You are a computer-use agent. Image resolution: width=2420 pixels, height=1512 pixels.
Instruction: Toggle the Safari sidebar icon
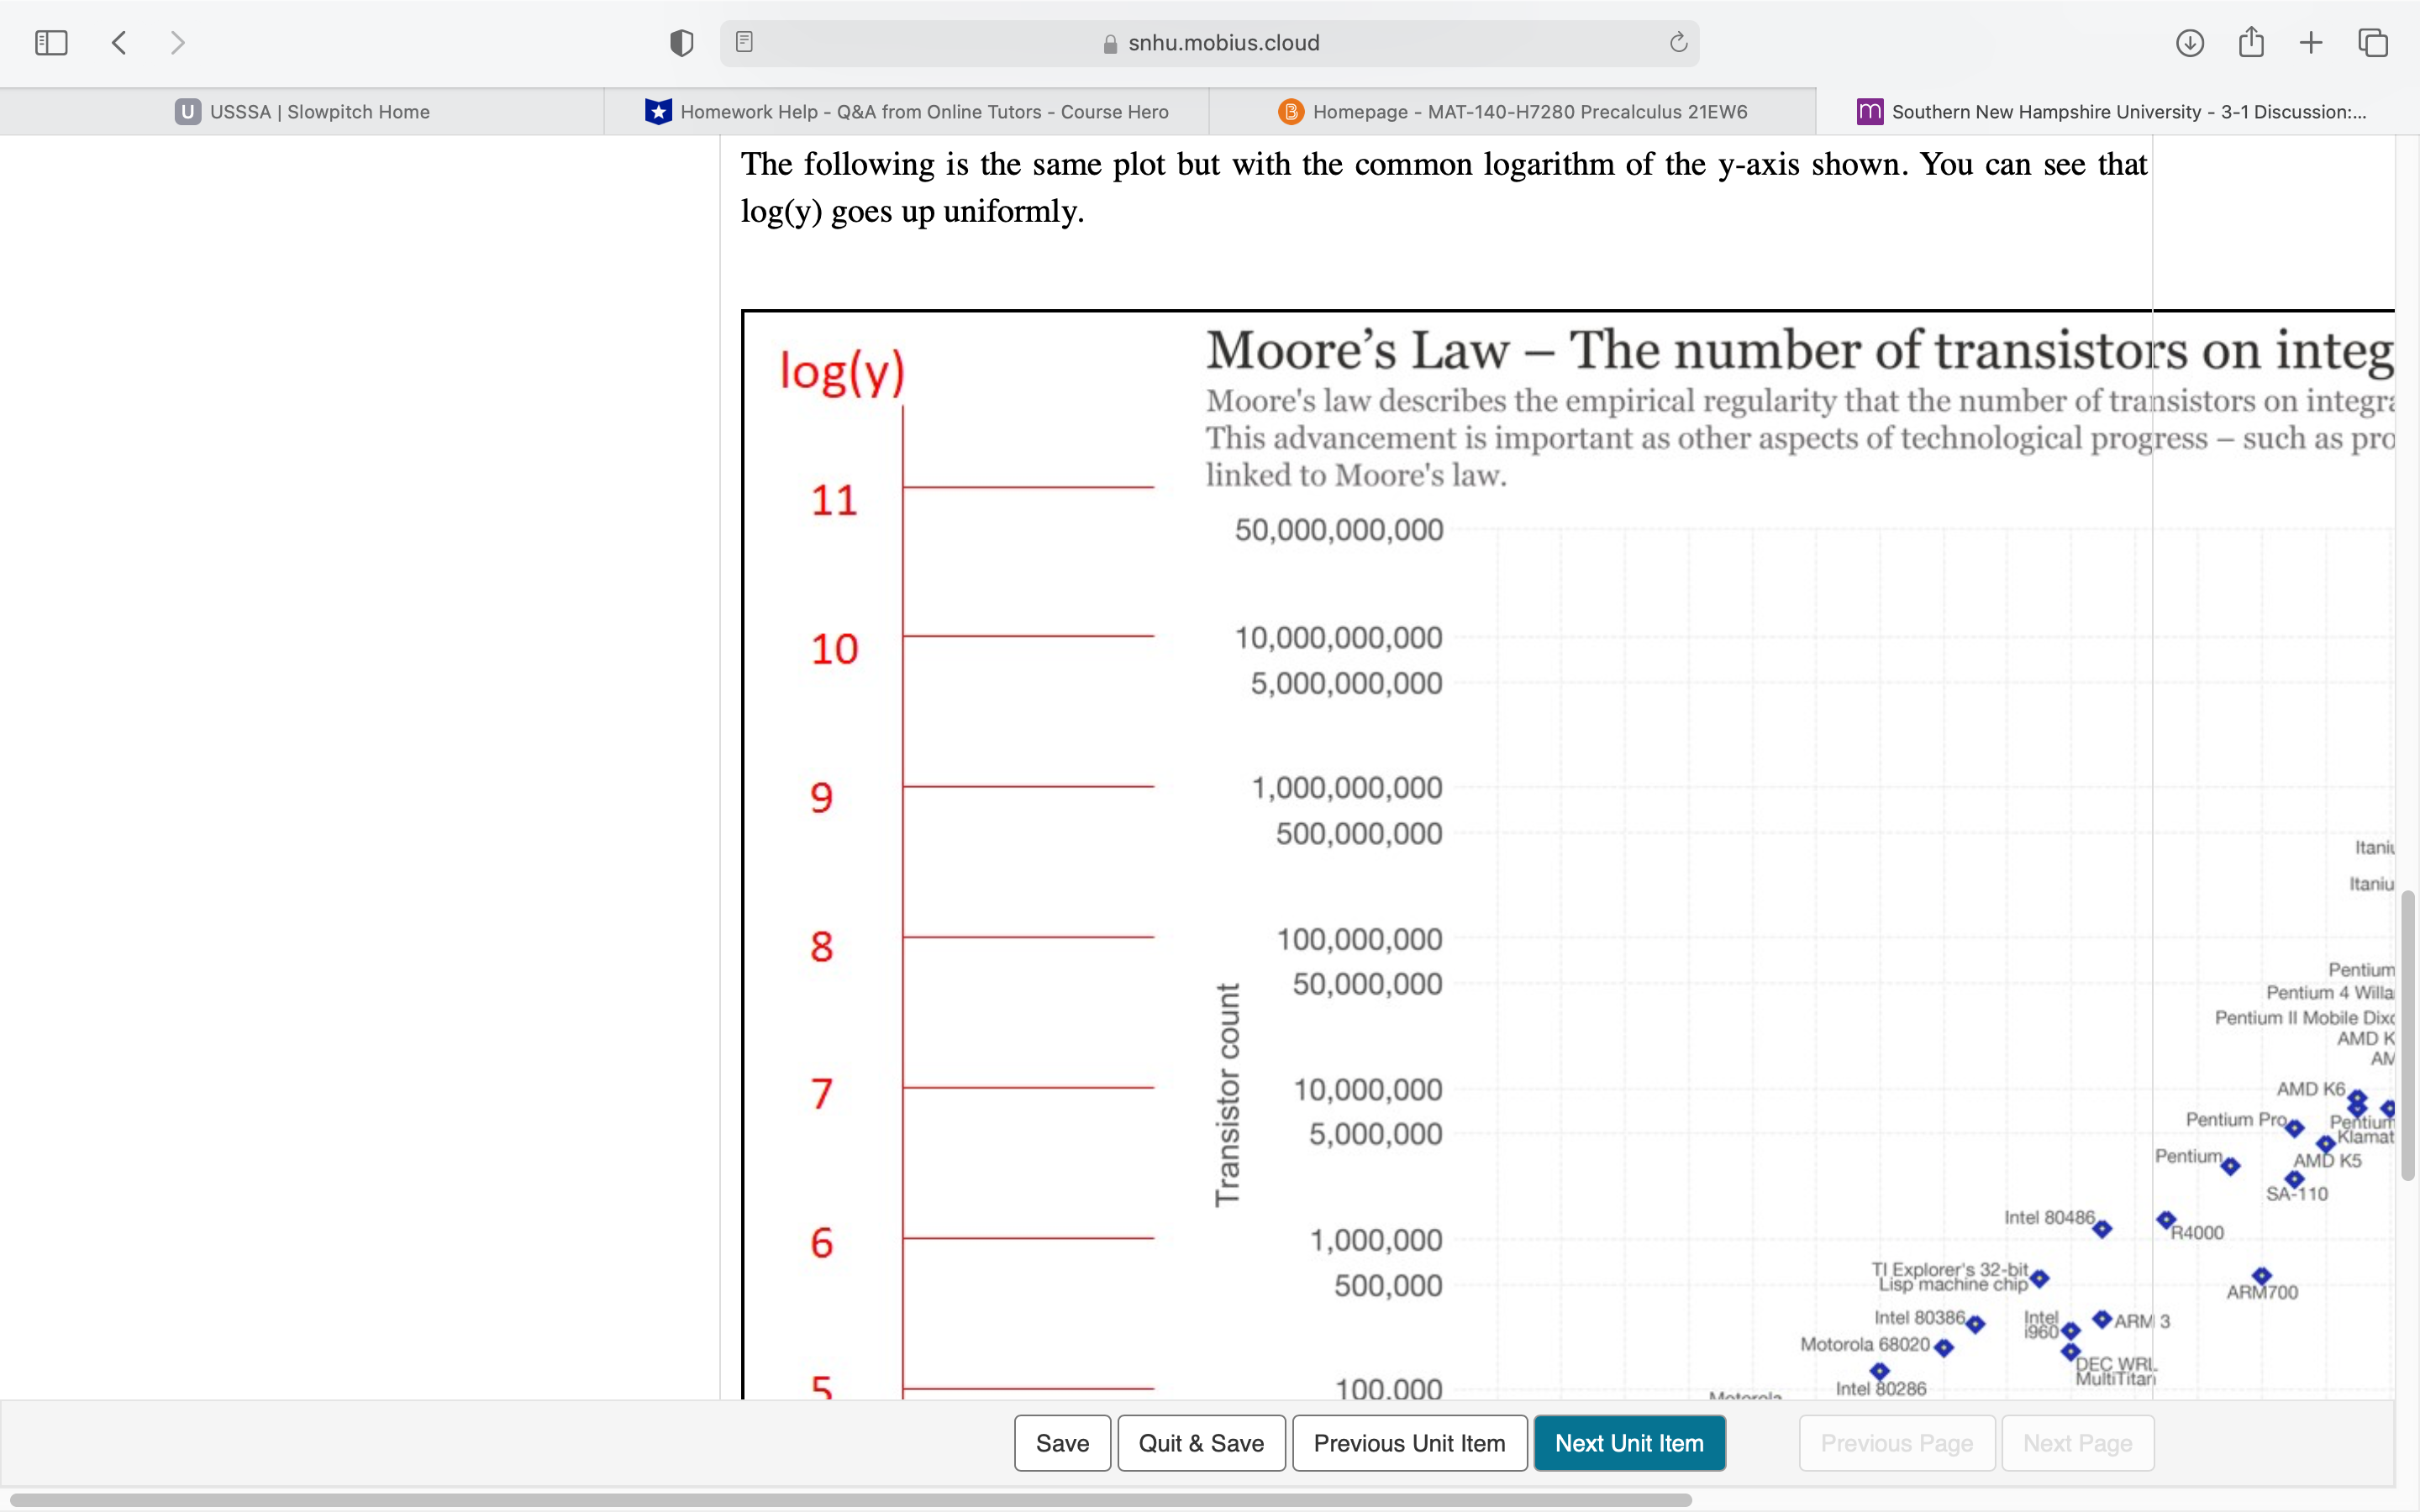click(x=51, y=43)
